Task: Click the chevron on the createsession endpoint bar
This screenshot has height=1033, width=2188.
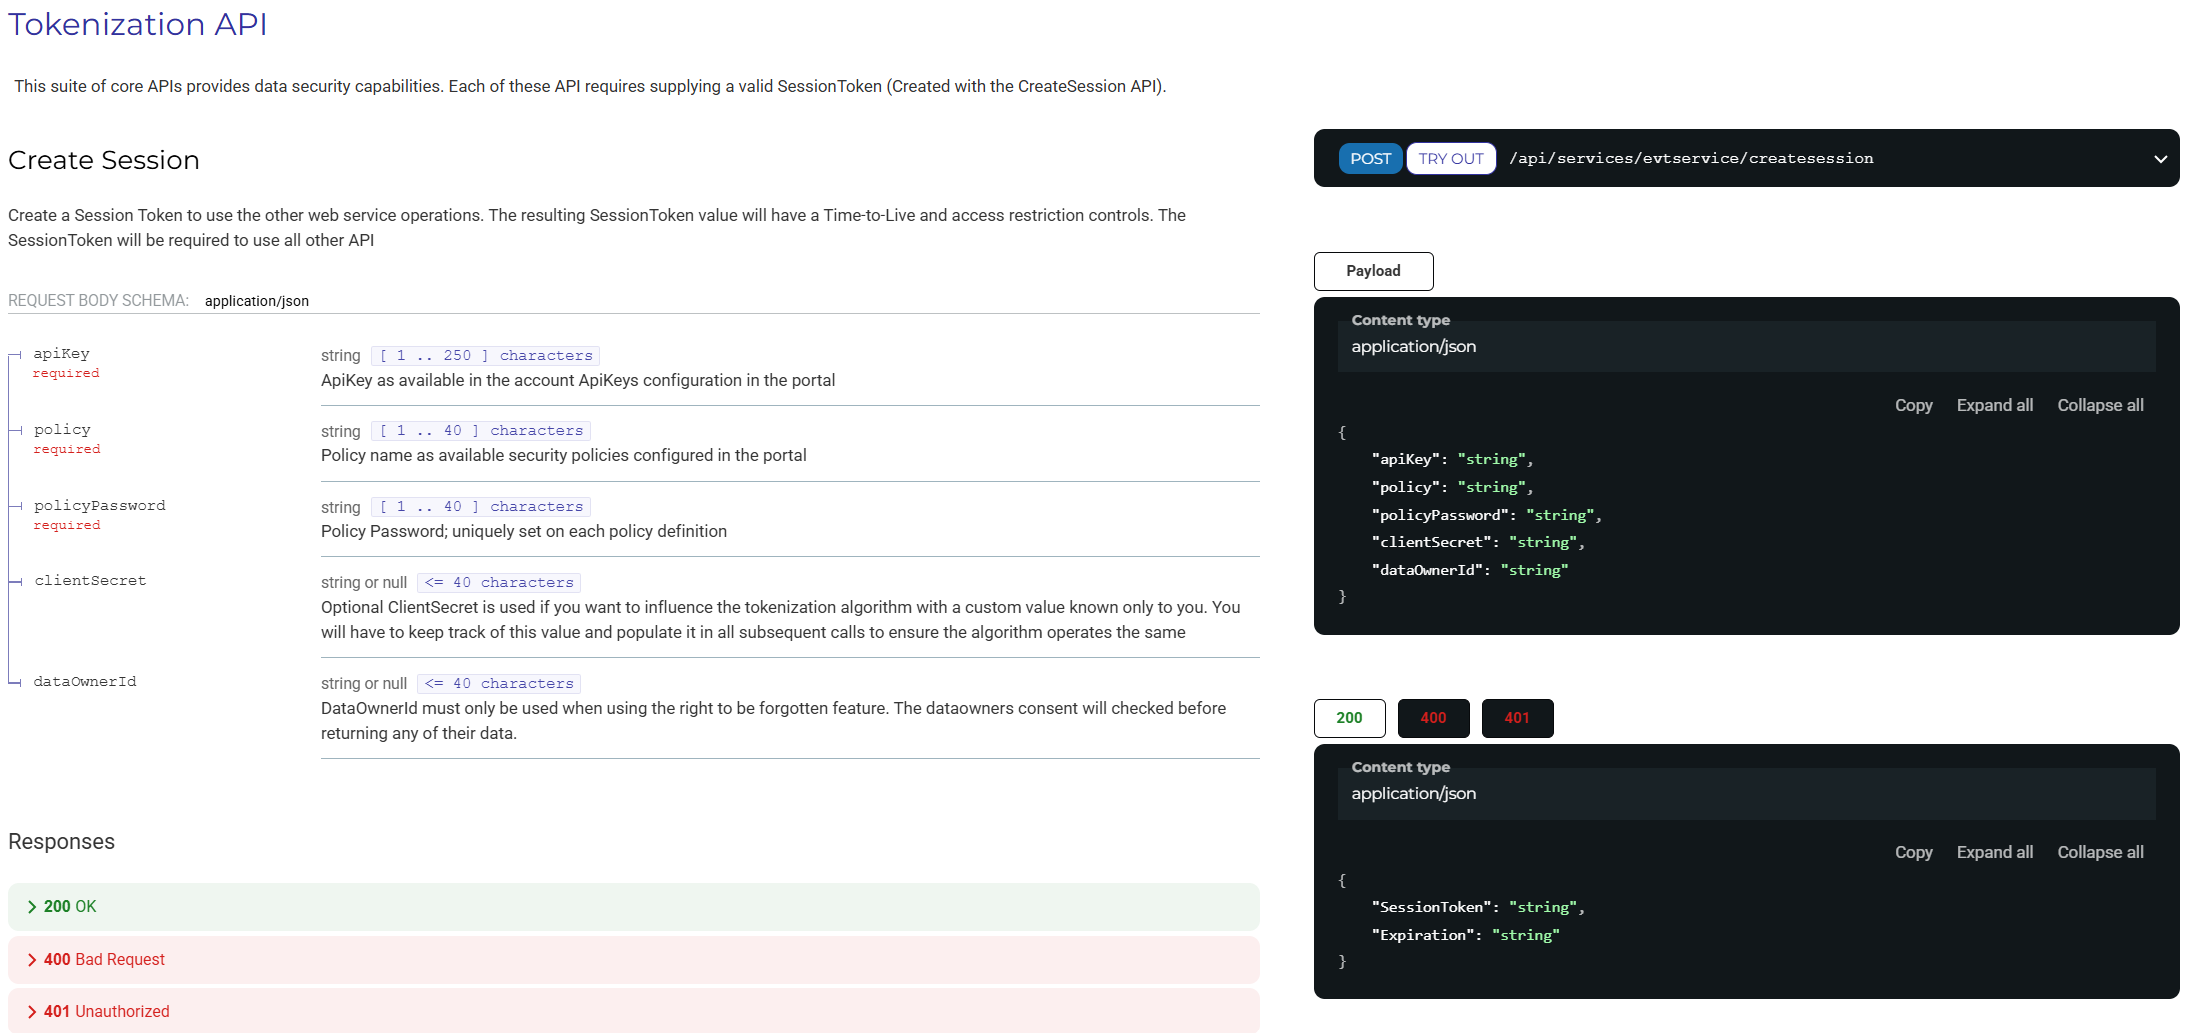Action: [x=2160, y=159]
